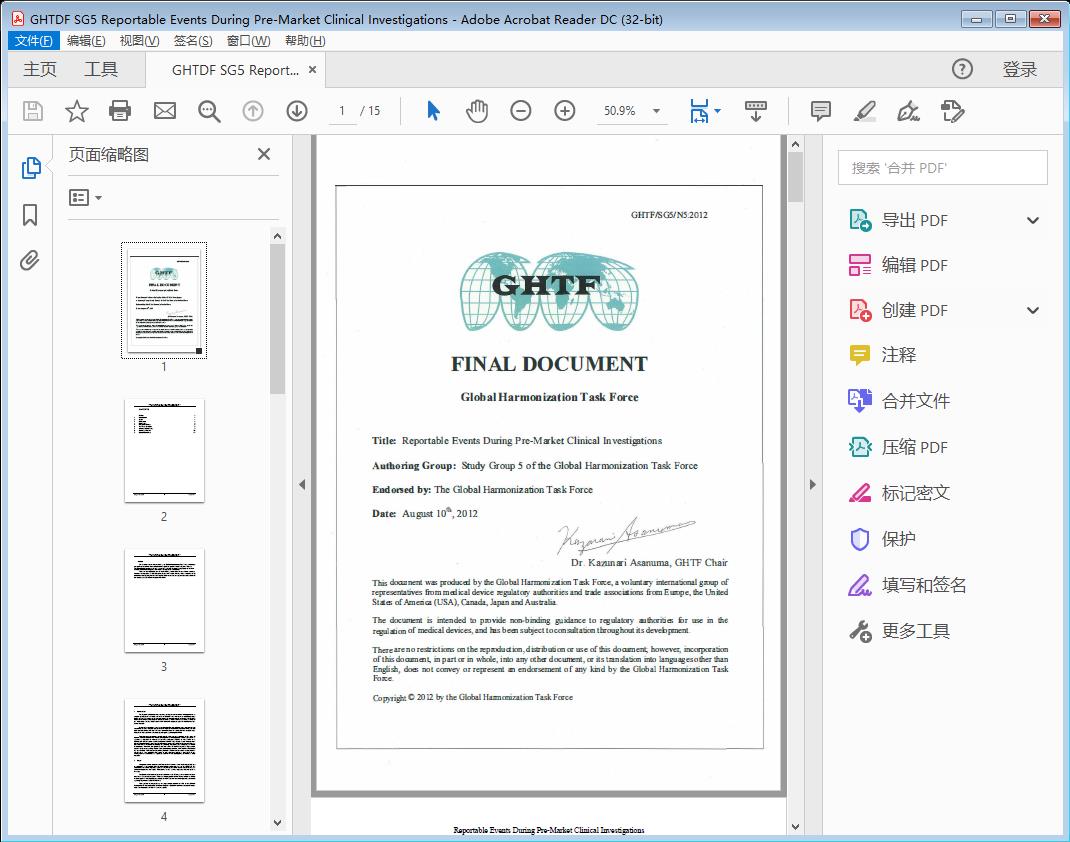Open the Print dialog via printer icon
Screen dimensions: 1070x842
120,111
